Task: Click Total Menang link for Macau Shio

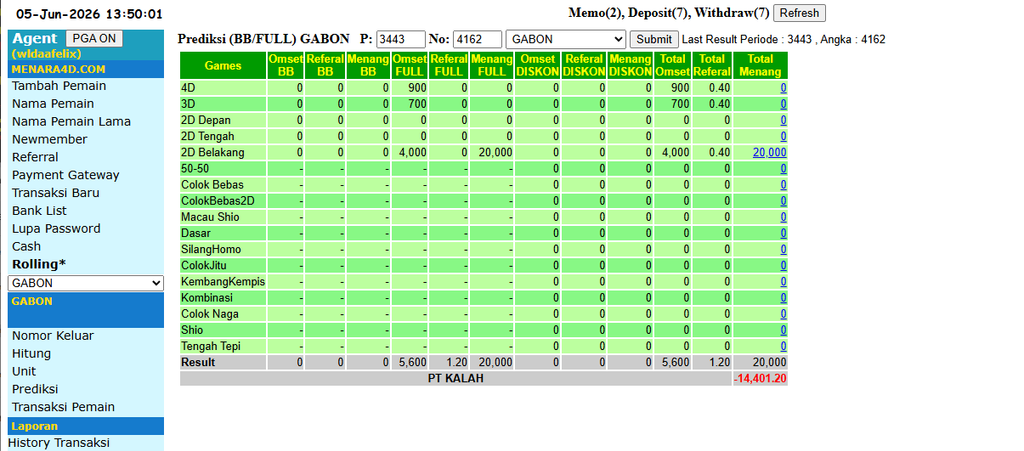Action: tap(783, 217)
